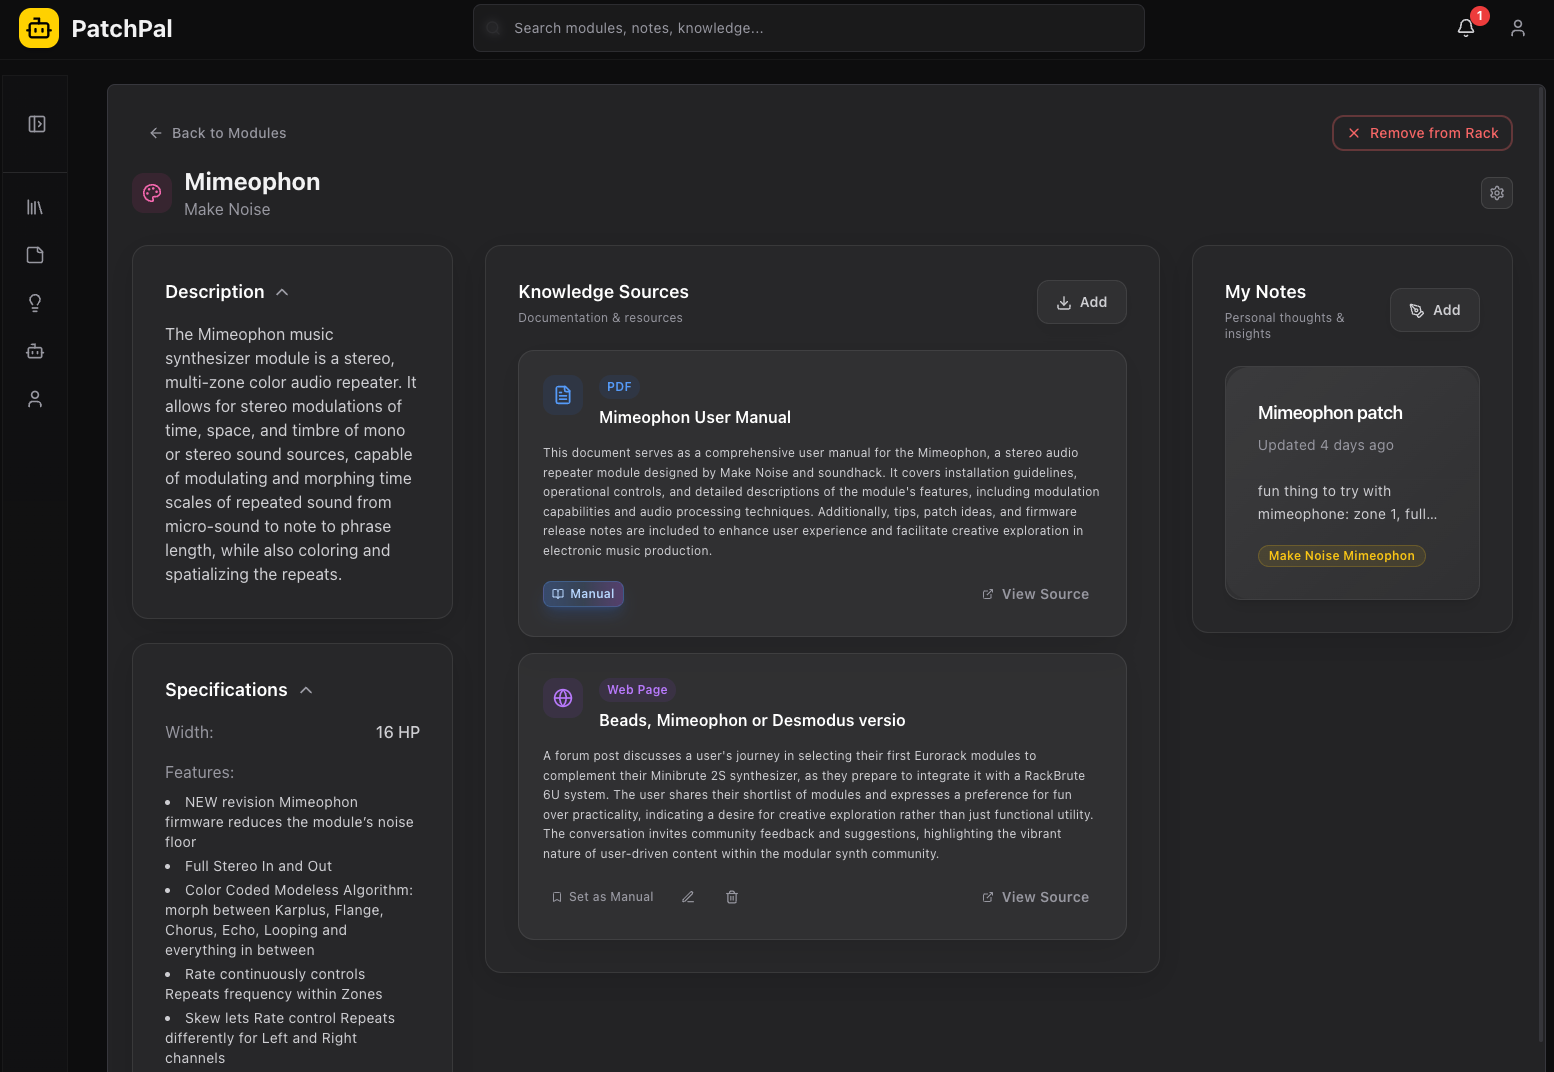This screenshot has height=1072, width=1554.
Task: Open the notifications bell with red badge
Action: (1465, 28)
